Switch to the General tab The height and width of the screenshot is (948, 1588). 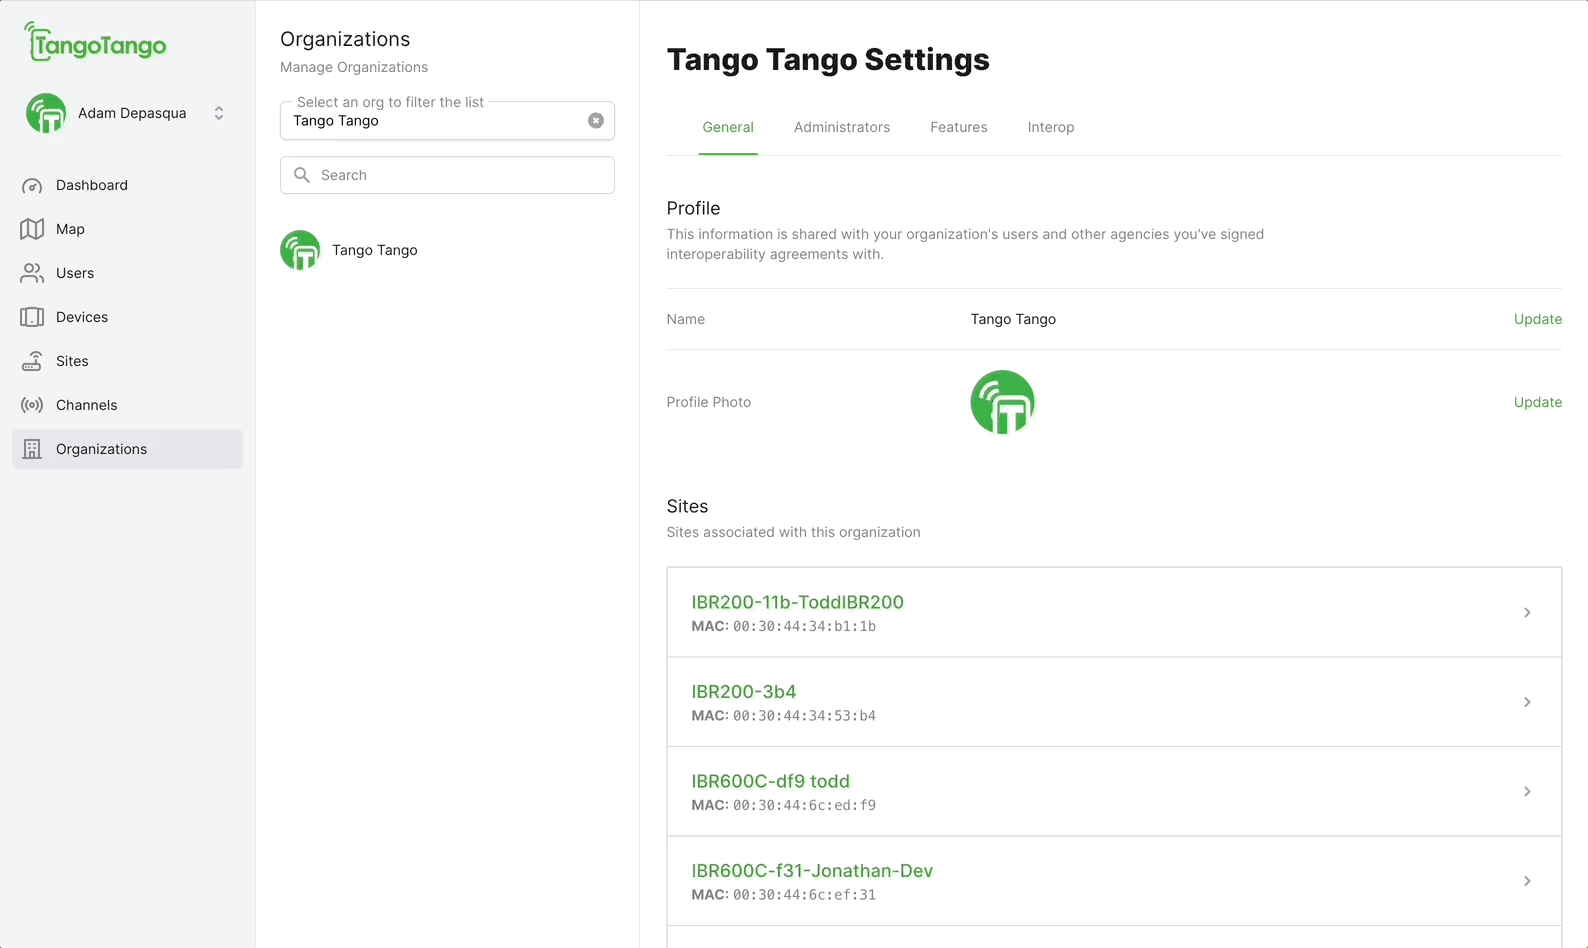pos(728,127)
